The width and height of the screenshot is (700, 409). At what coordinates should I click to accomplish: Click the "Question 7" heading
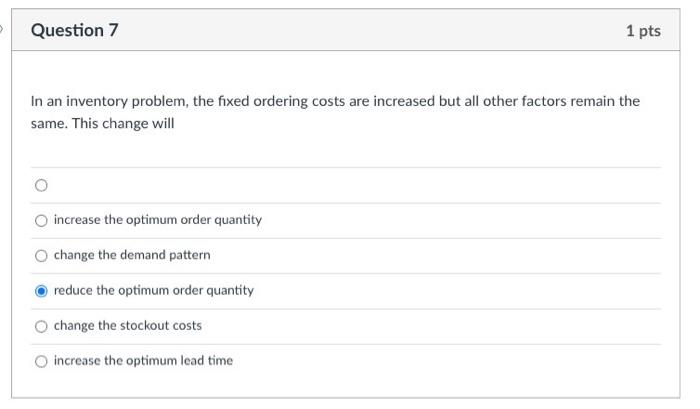[75, 30]
